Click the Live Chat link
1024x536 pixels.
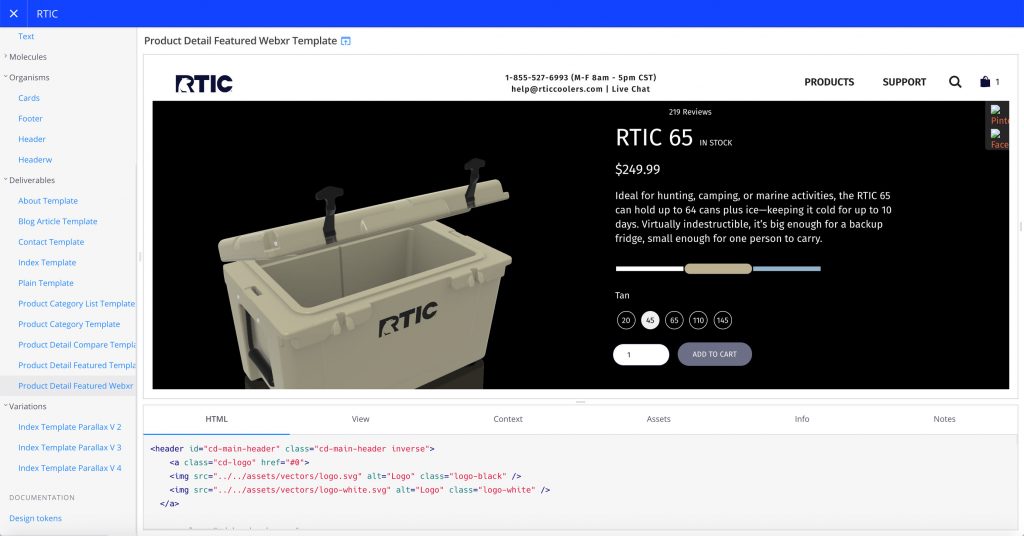[631, 89]
